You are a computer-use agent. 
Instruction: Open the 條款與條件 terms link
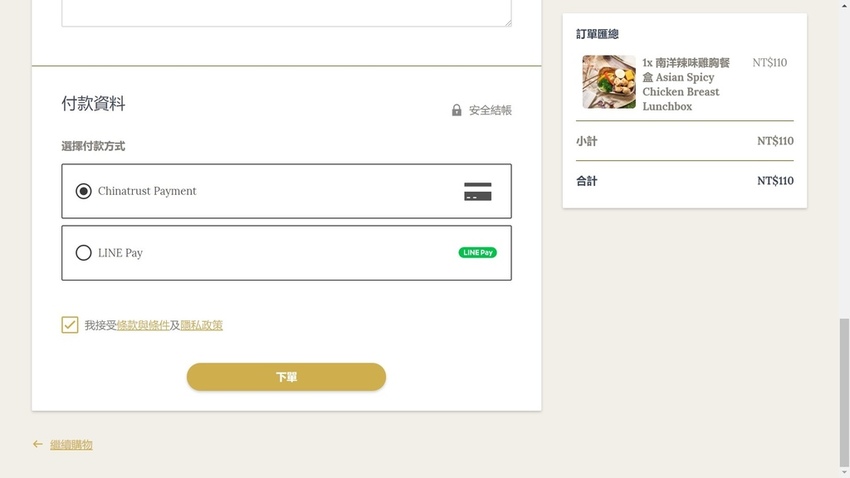coord(143,325)
